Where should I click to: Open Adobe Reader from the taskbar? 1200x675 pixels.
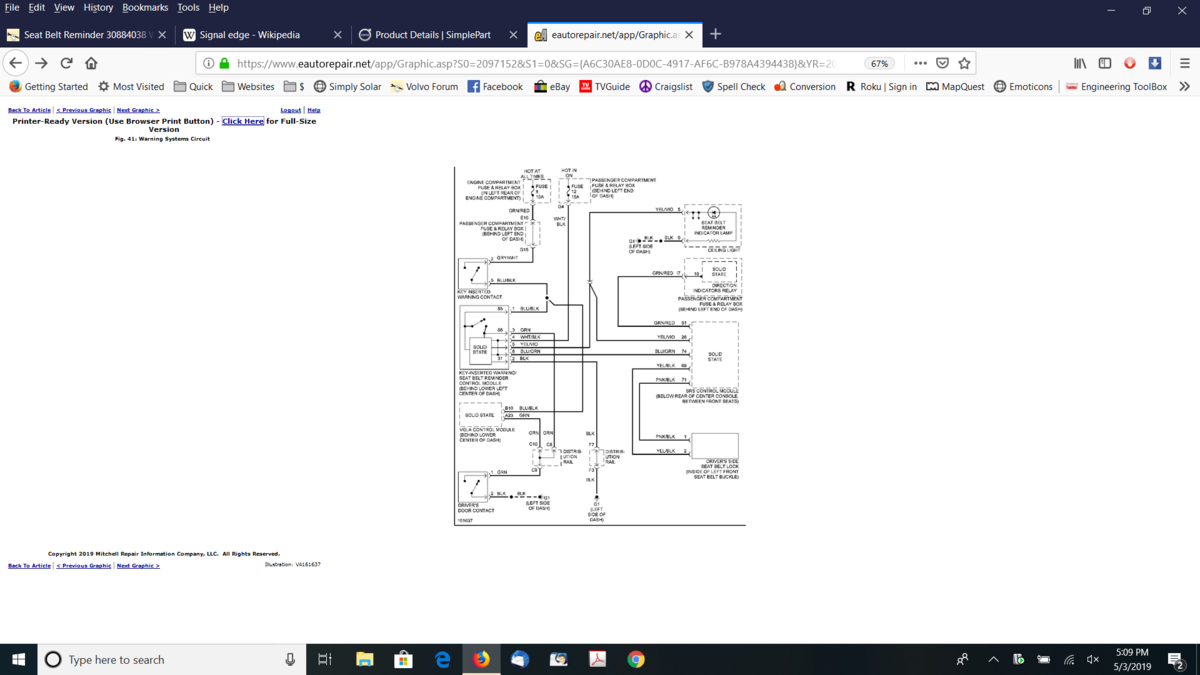598,659
